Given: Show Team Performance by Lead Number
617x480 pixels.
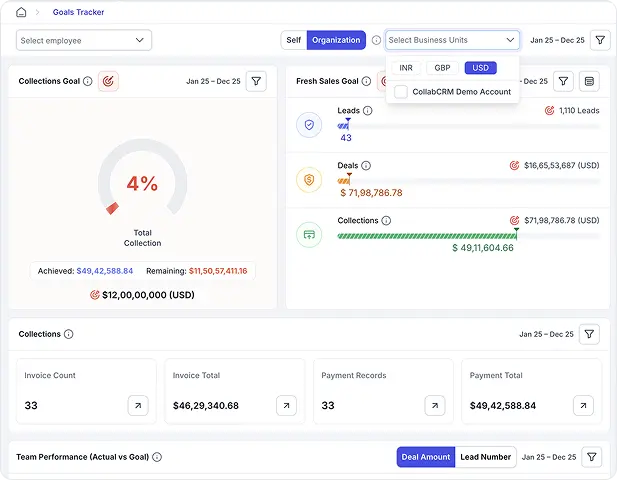Looking at the screenshot, I should (485, 457).
